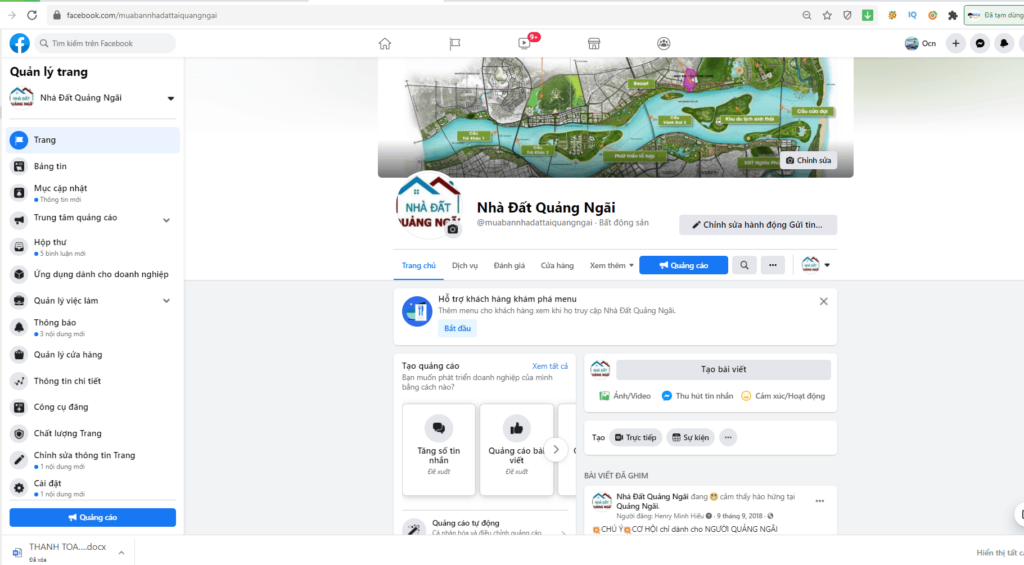Open Bảng tin in sidebar
This screenshot has height=565, width=1024.
click(x=93, y=167)
